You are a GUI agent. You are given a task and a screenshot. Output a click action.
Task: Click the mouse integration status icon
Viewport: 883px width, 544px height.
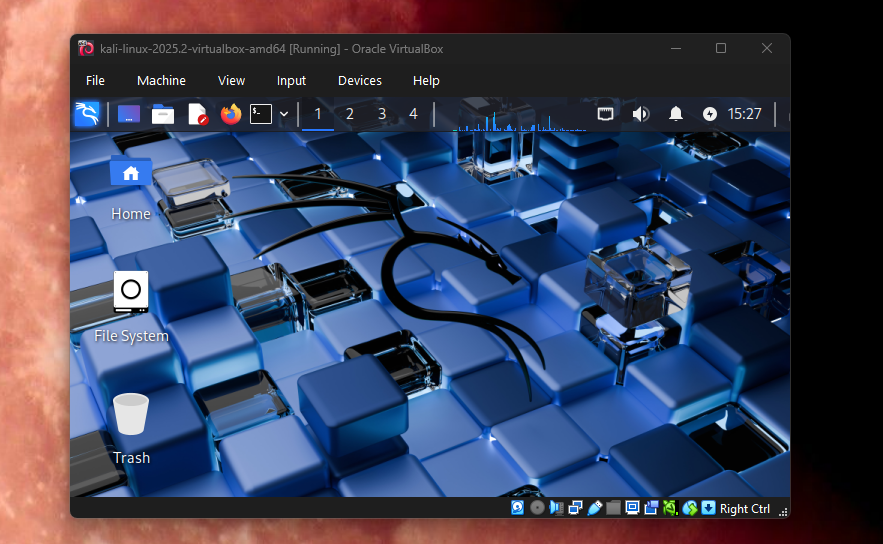690,508
